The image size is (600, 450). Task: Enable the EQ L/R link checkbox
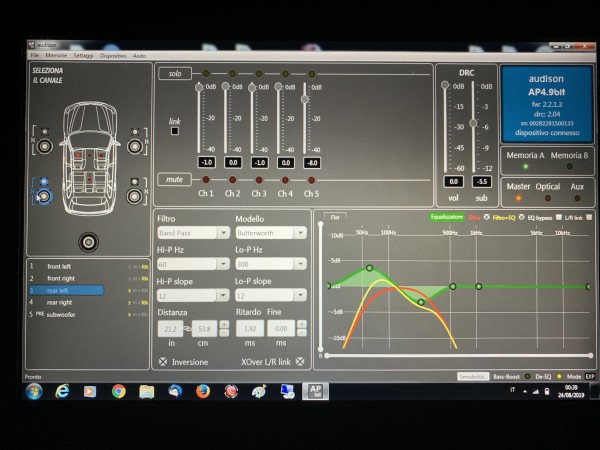(589, 217)
